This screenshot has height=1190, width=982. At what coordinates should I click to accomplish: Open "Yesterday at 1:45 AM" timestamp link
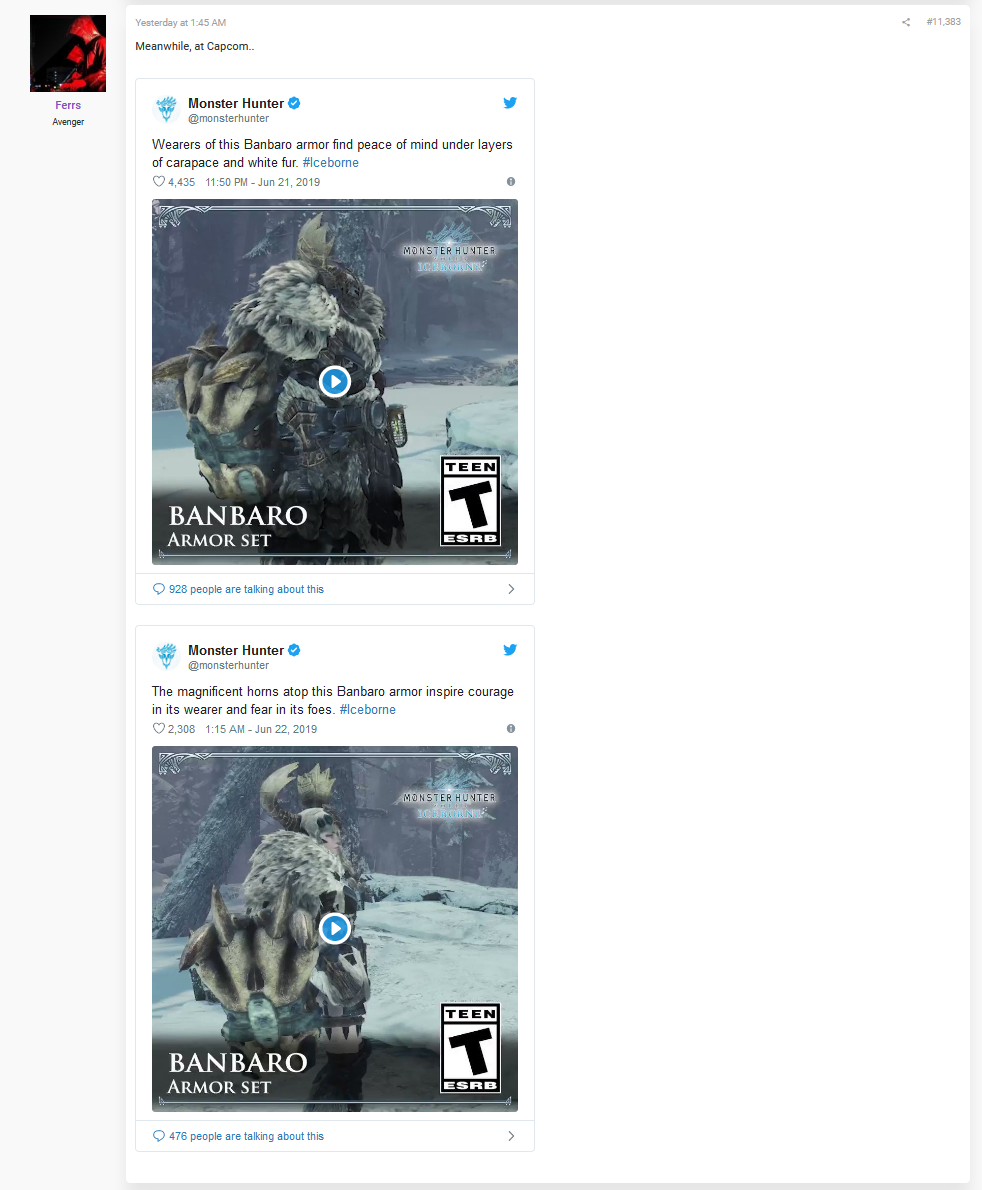pos(181,23)
